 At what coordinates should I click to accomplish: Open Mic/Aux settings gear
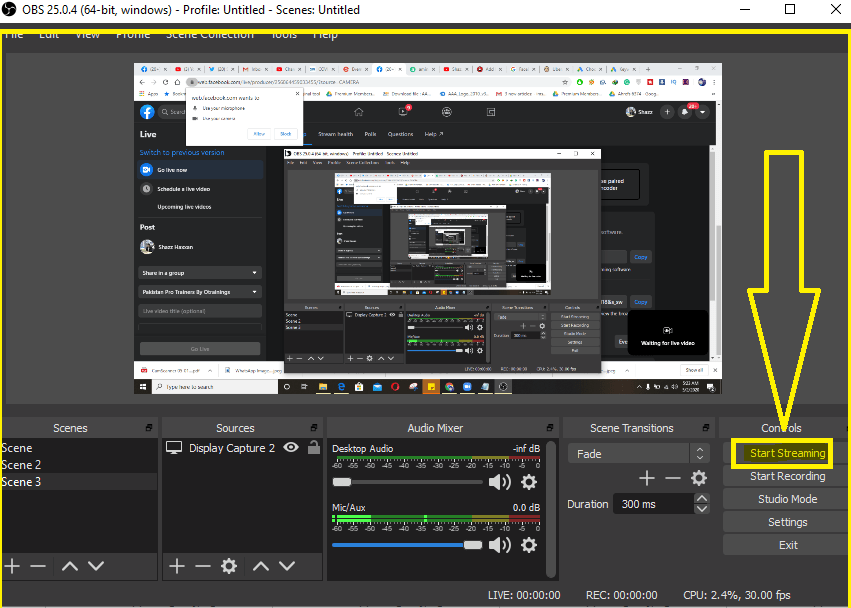click(529, 544)
